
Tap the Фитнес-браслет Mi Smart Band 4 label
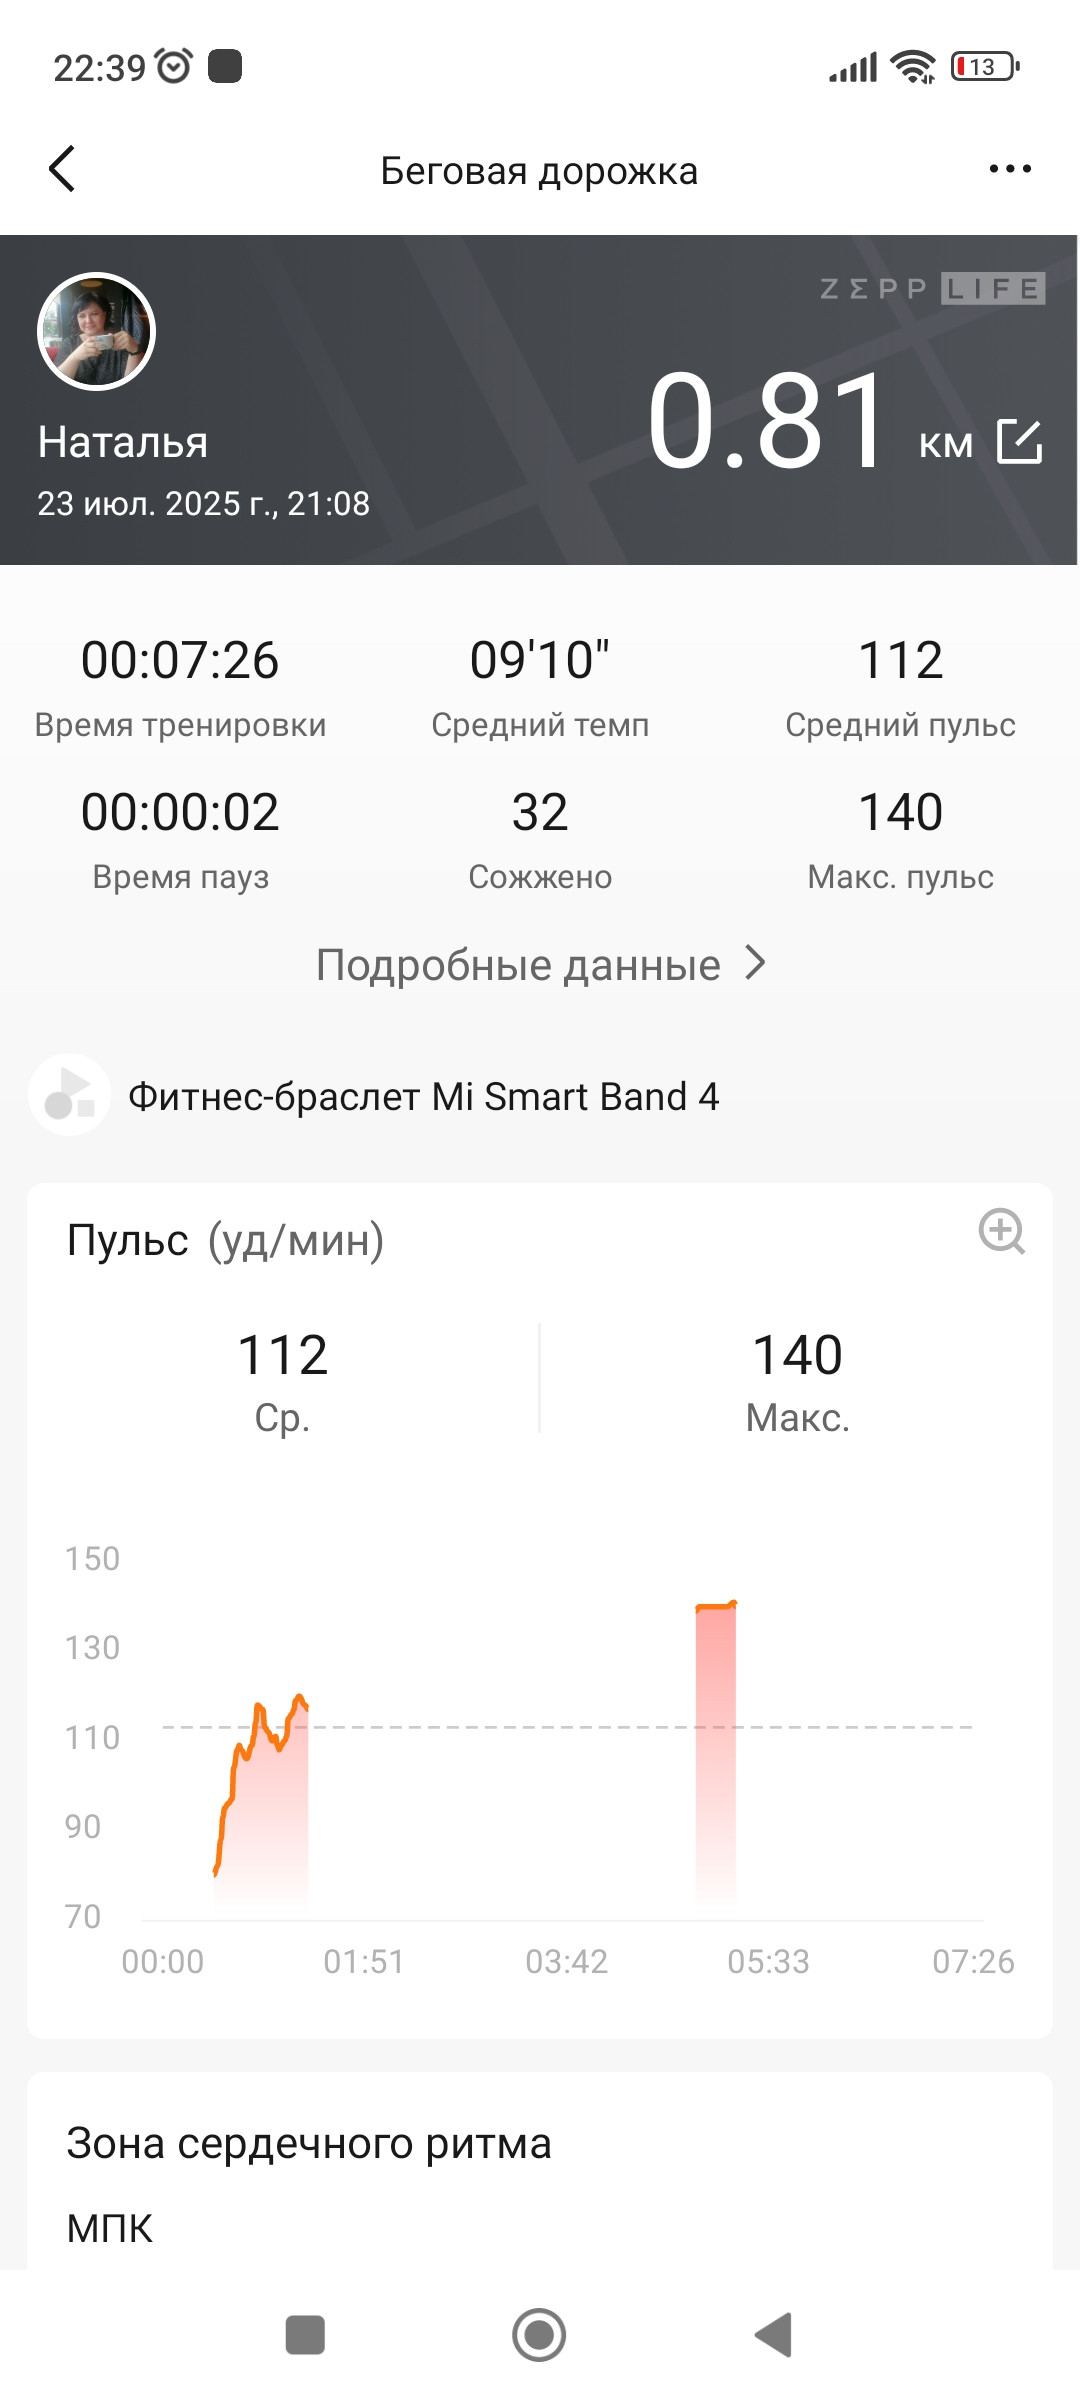coord(423,1096)
